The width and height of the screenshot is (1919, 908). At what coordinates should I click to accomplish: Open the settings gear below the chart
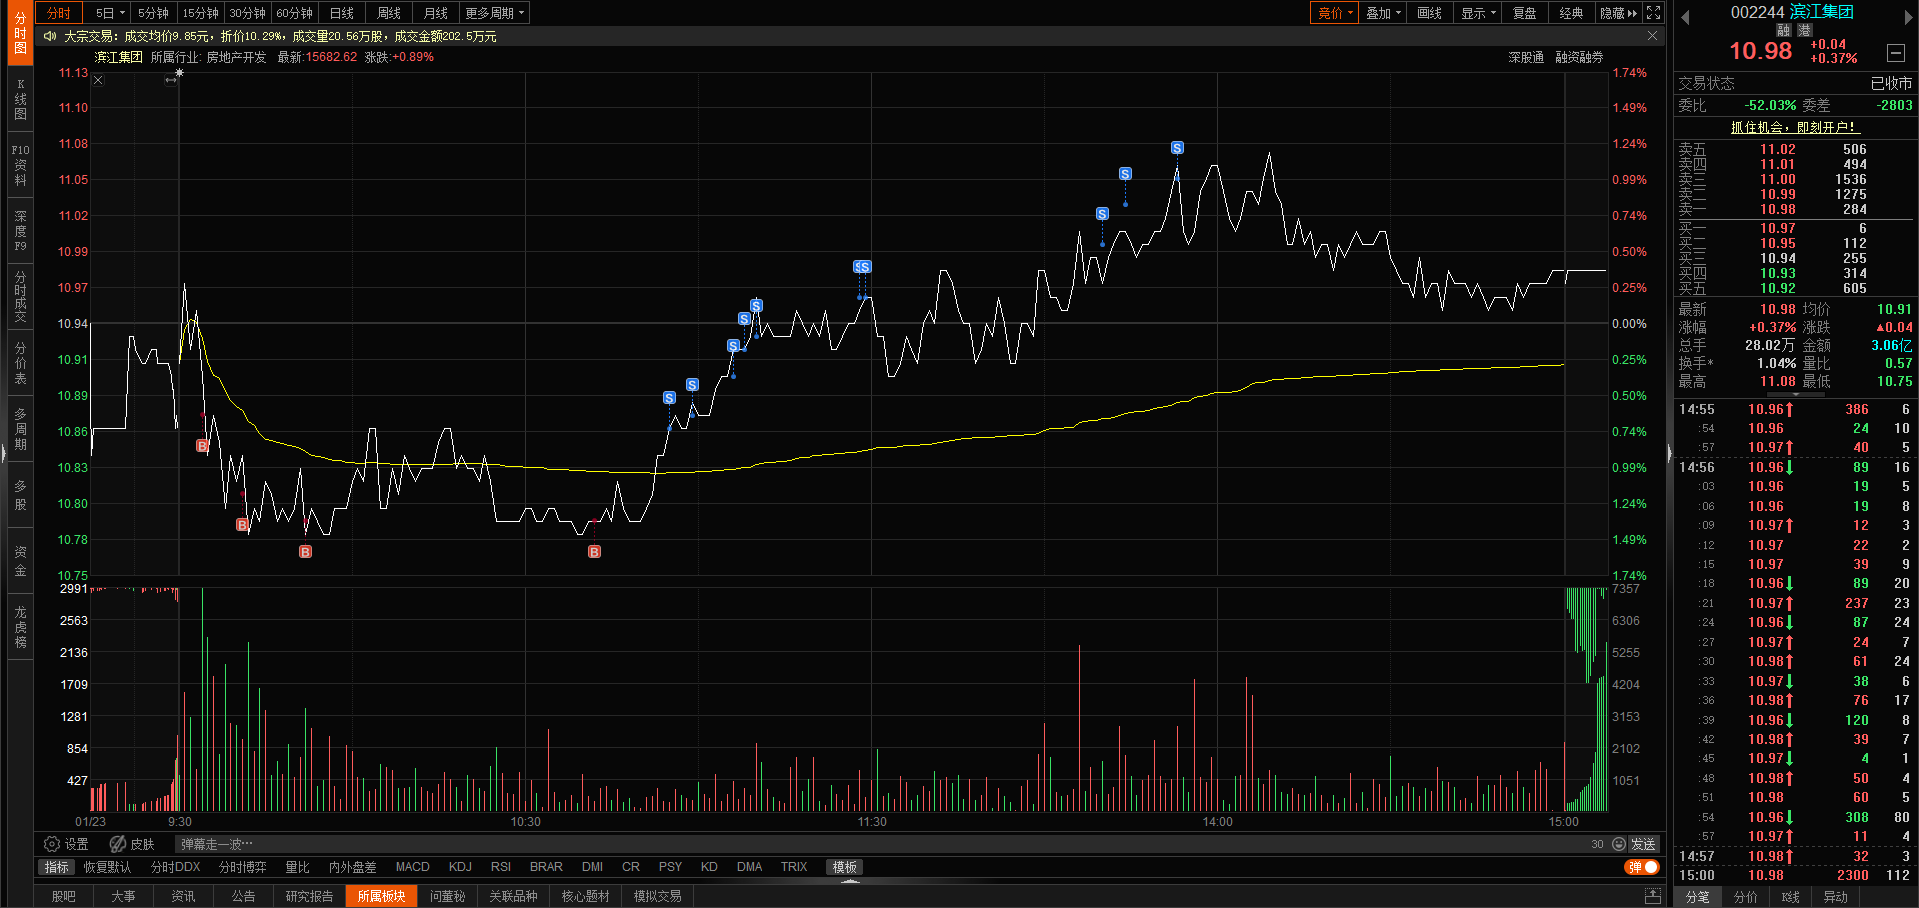tap(52, 844)
